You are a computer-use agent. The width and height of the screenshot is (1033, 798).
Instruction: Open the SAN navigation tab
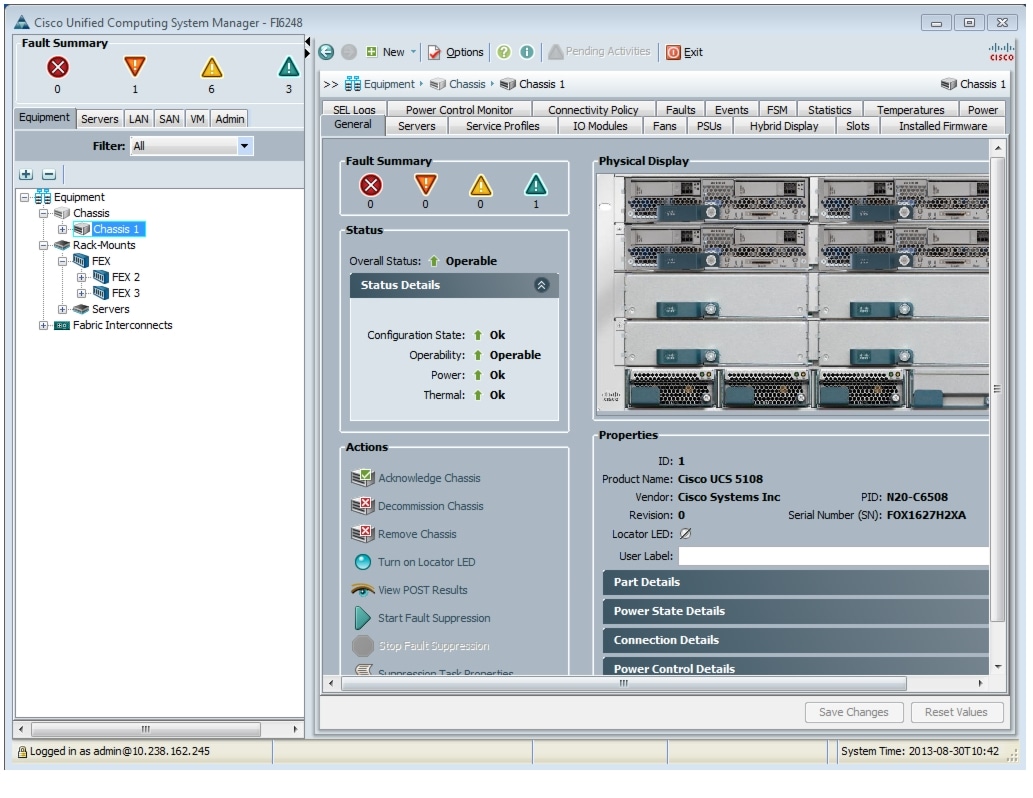169,119
